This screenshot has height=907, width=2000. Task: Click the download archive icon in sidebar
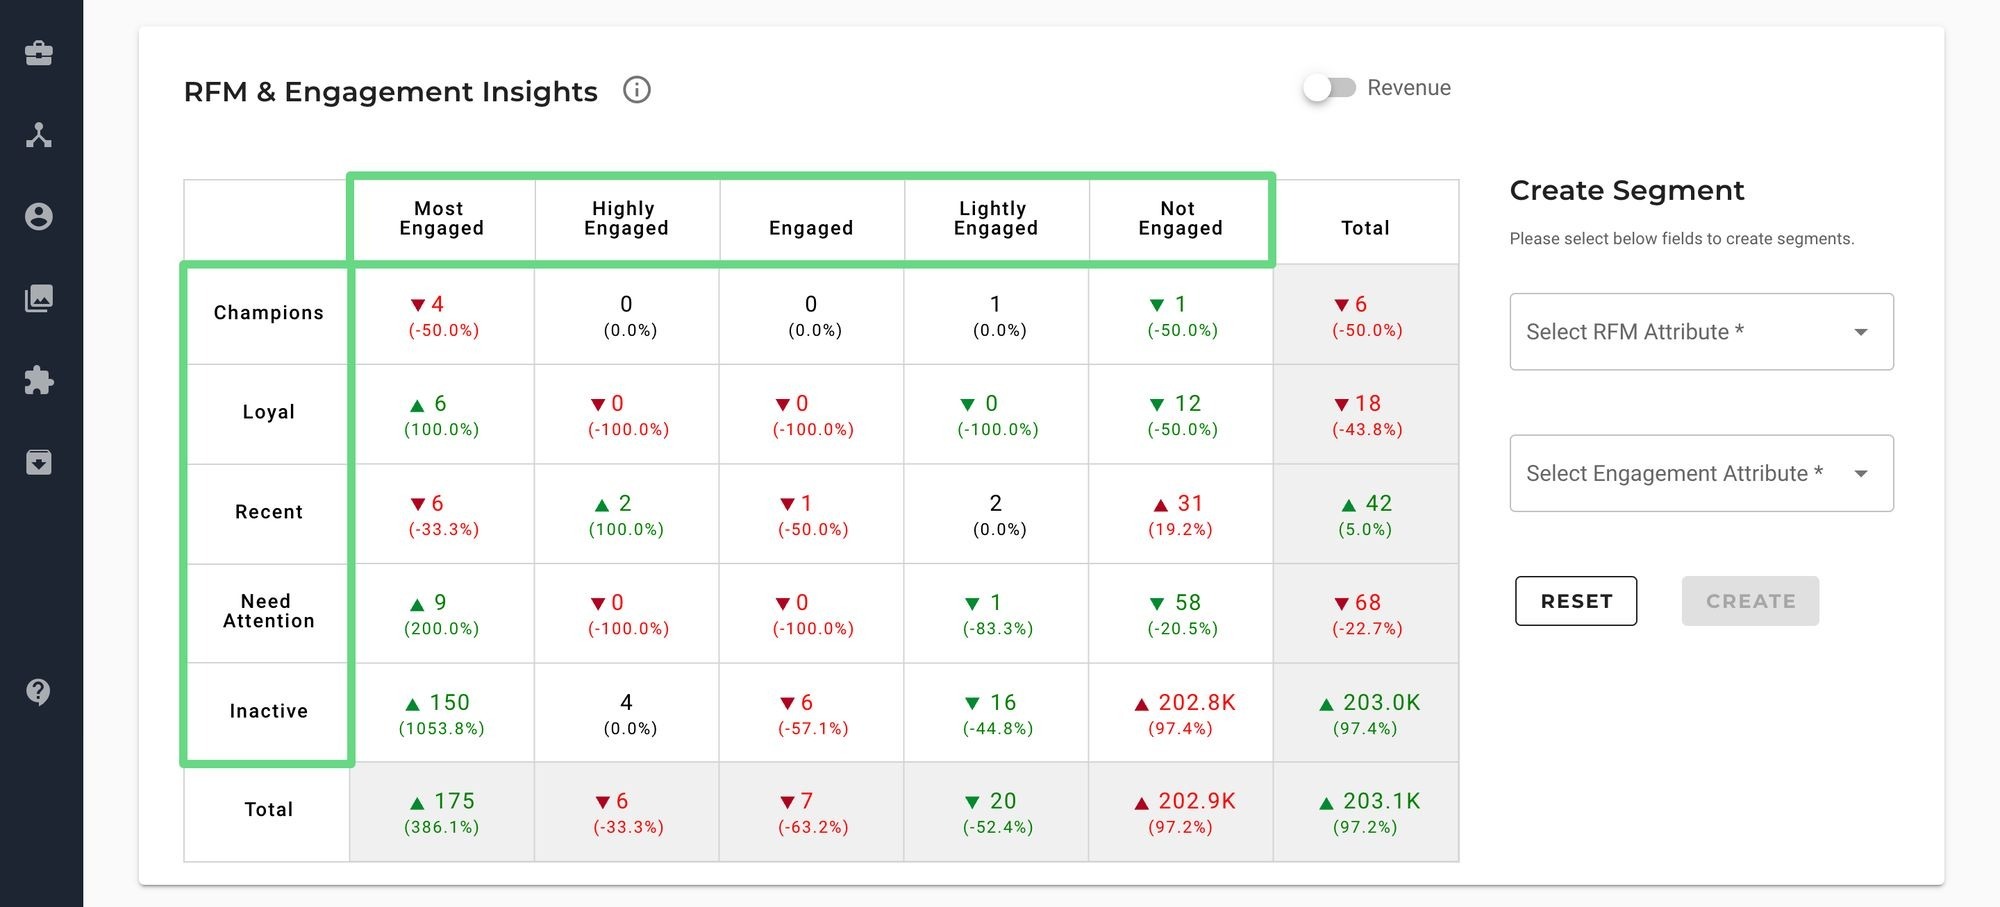pos(39,462)
